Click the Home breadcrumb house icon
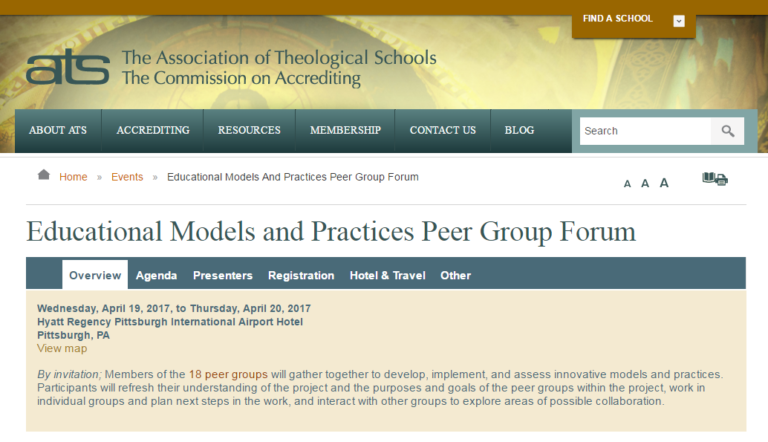The height and width of the screenshot is (442, 768). (x=44, y=175)
